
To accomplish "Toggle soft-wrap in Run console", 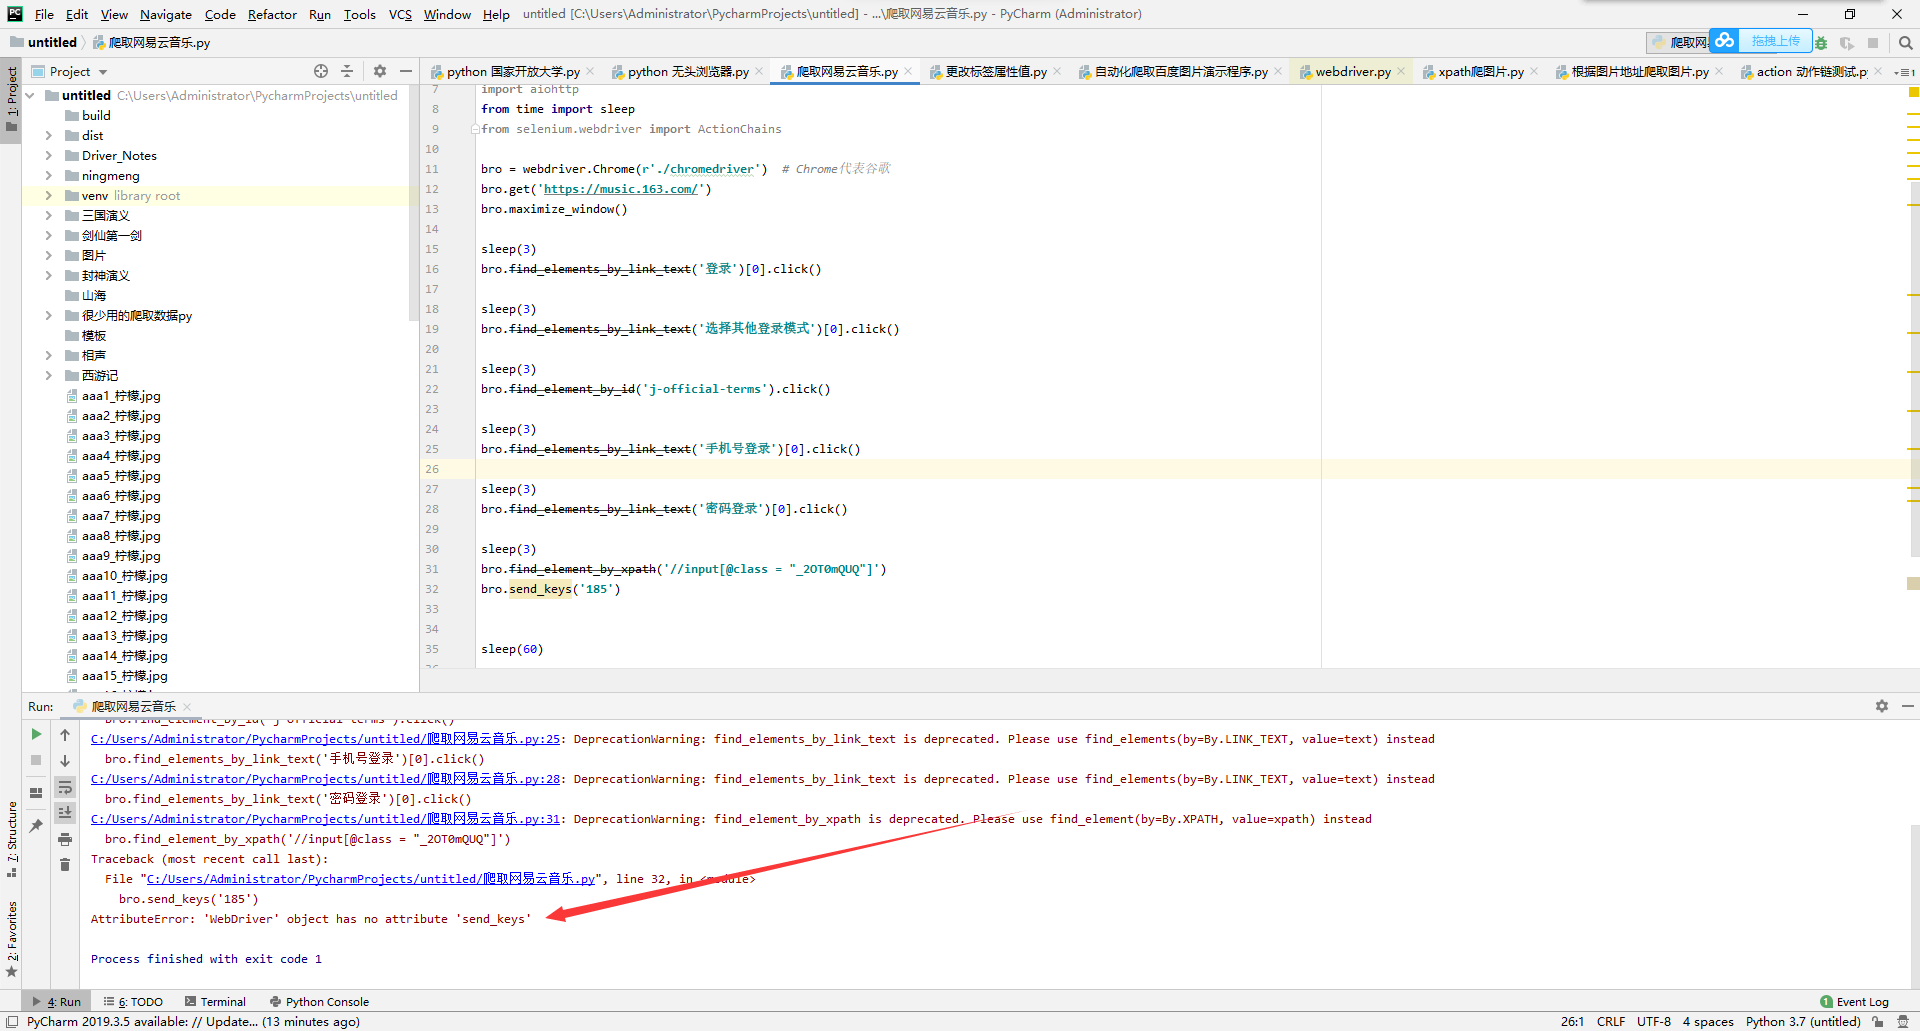I will pos(65,787).
